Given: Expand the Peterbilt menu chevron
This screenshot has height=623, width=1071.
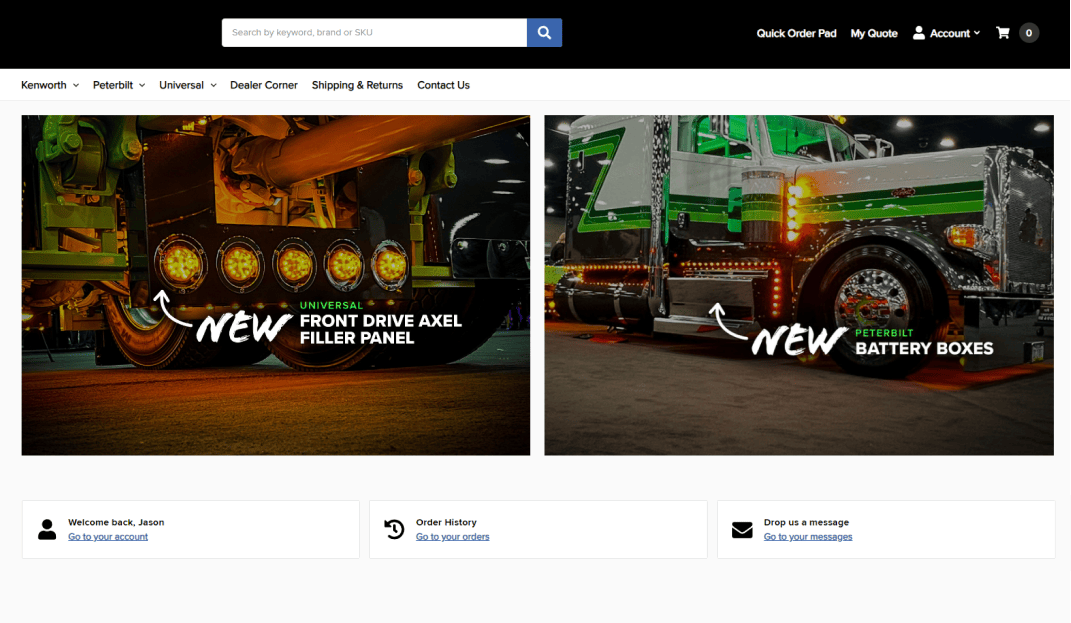Looking at the screenshot, I should 142,85.
